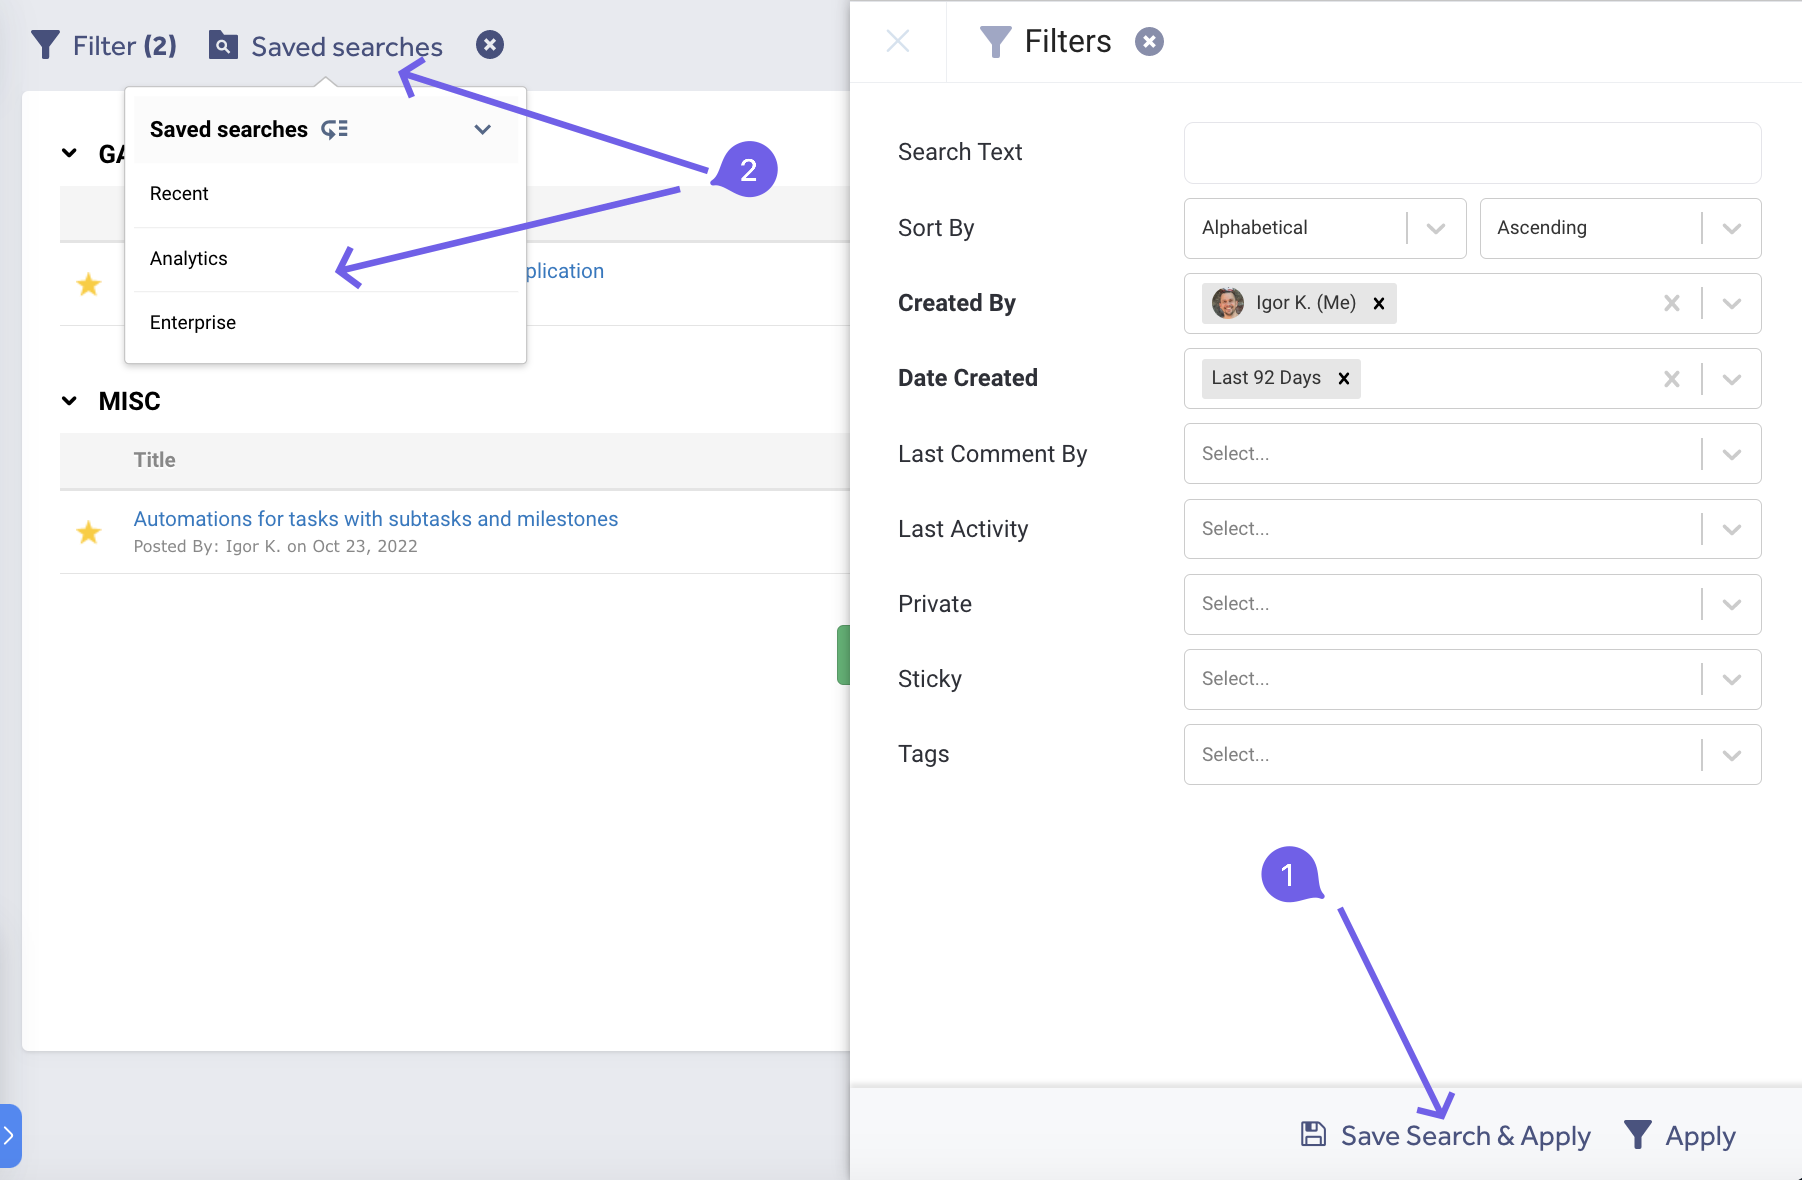Select the Enterprise saved search

193,323
